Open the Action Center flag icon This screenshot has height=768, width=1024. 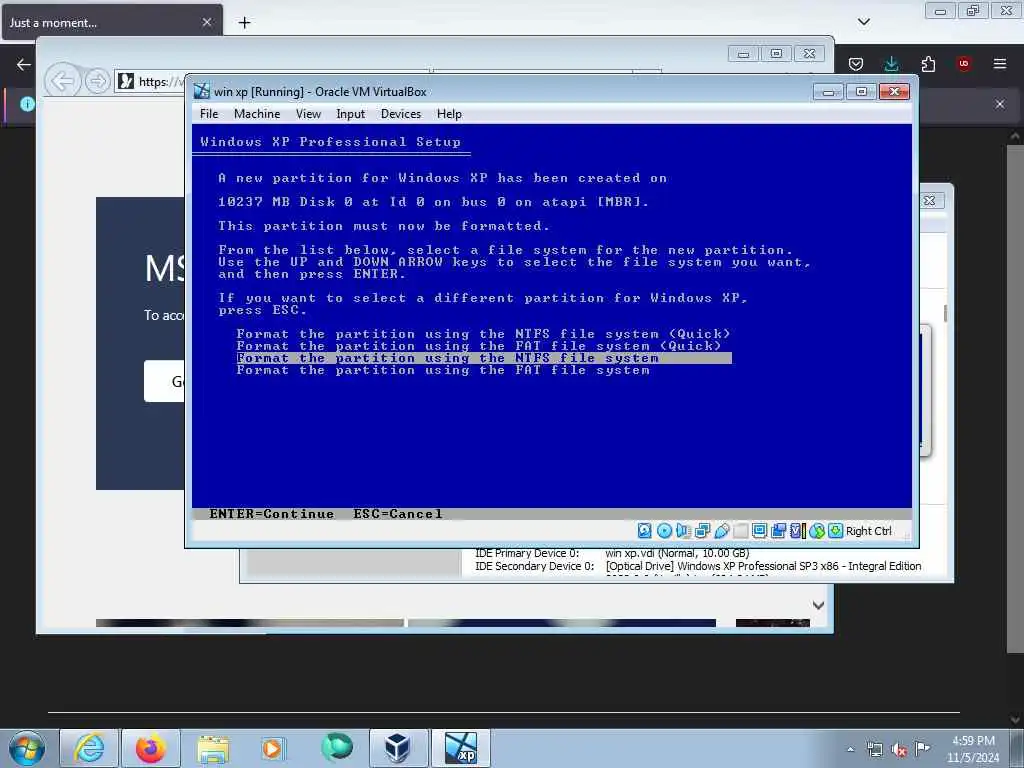click(922, 748)
